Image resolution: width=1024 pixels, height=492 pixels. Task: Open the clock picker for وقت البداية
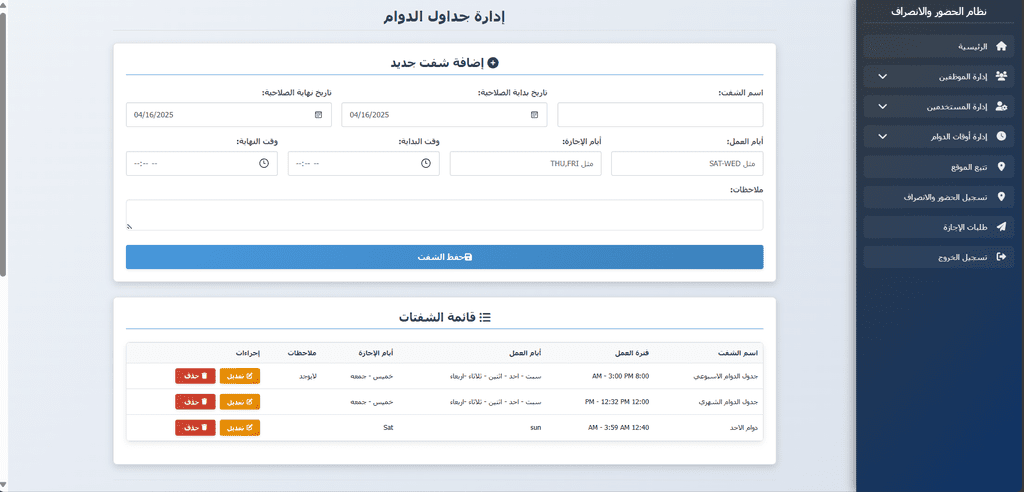(x=426, y=163)
